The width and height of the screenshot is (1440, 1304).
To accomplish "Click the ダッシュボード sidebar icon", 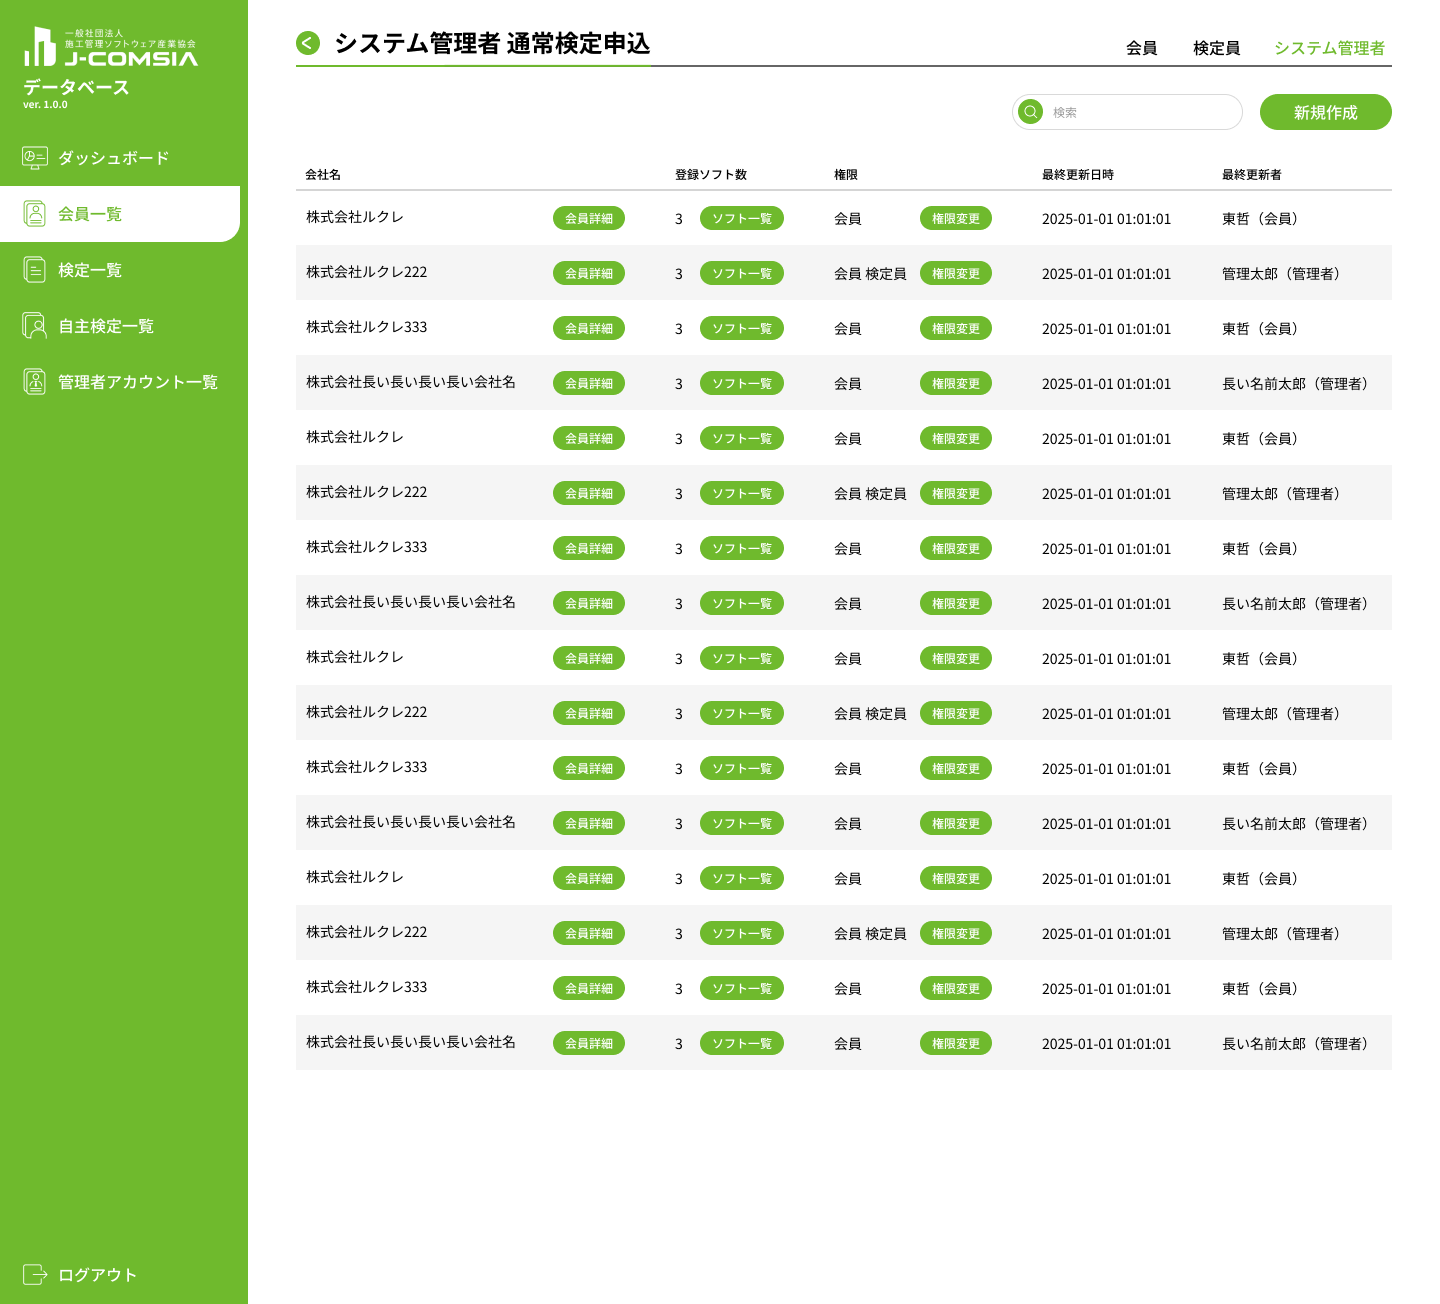I will pos(35,158).
